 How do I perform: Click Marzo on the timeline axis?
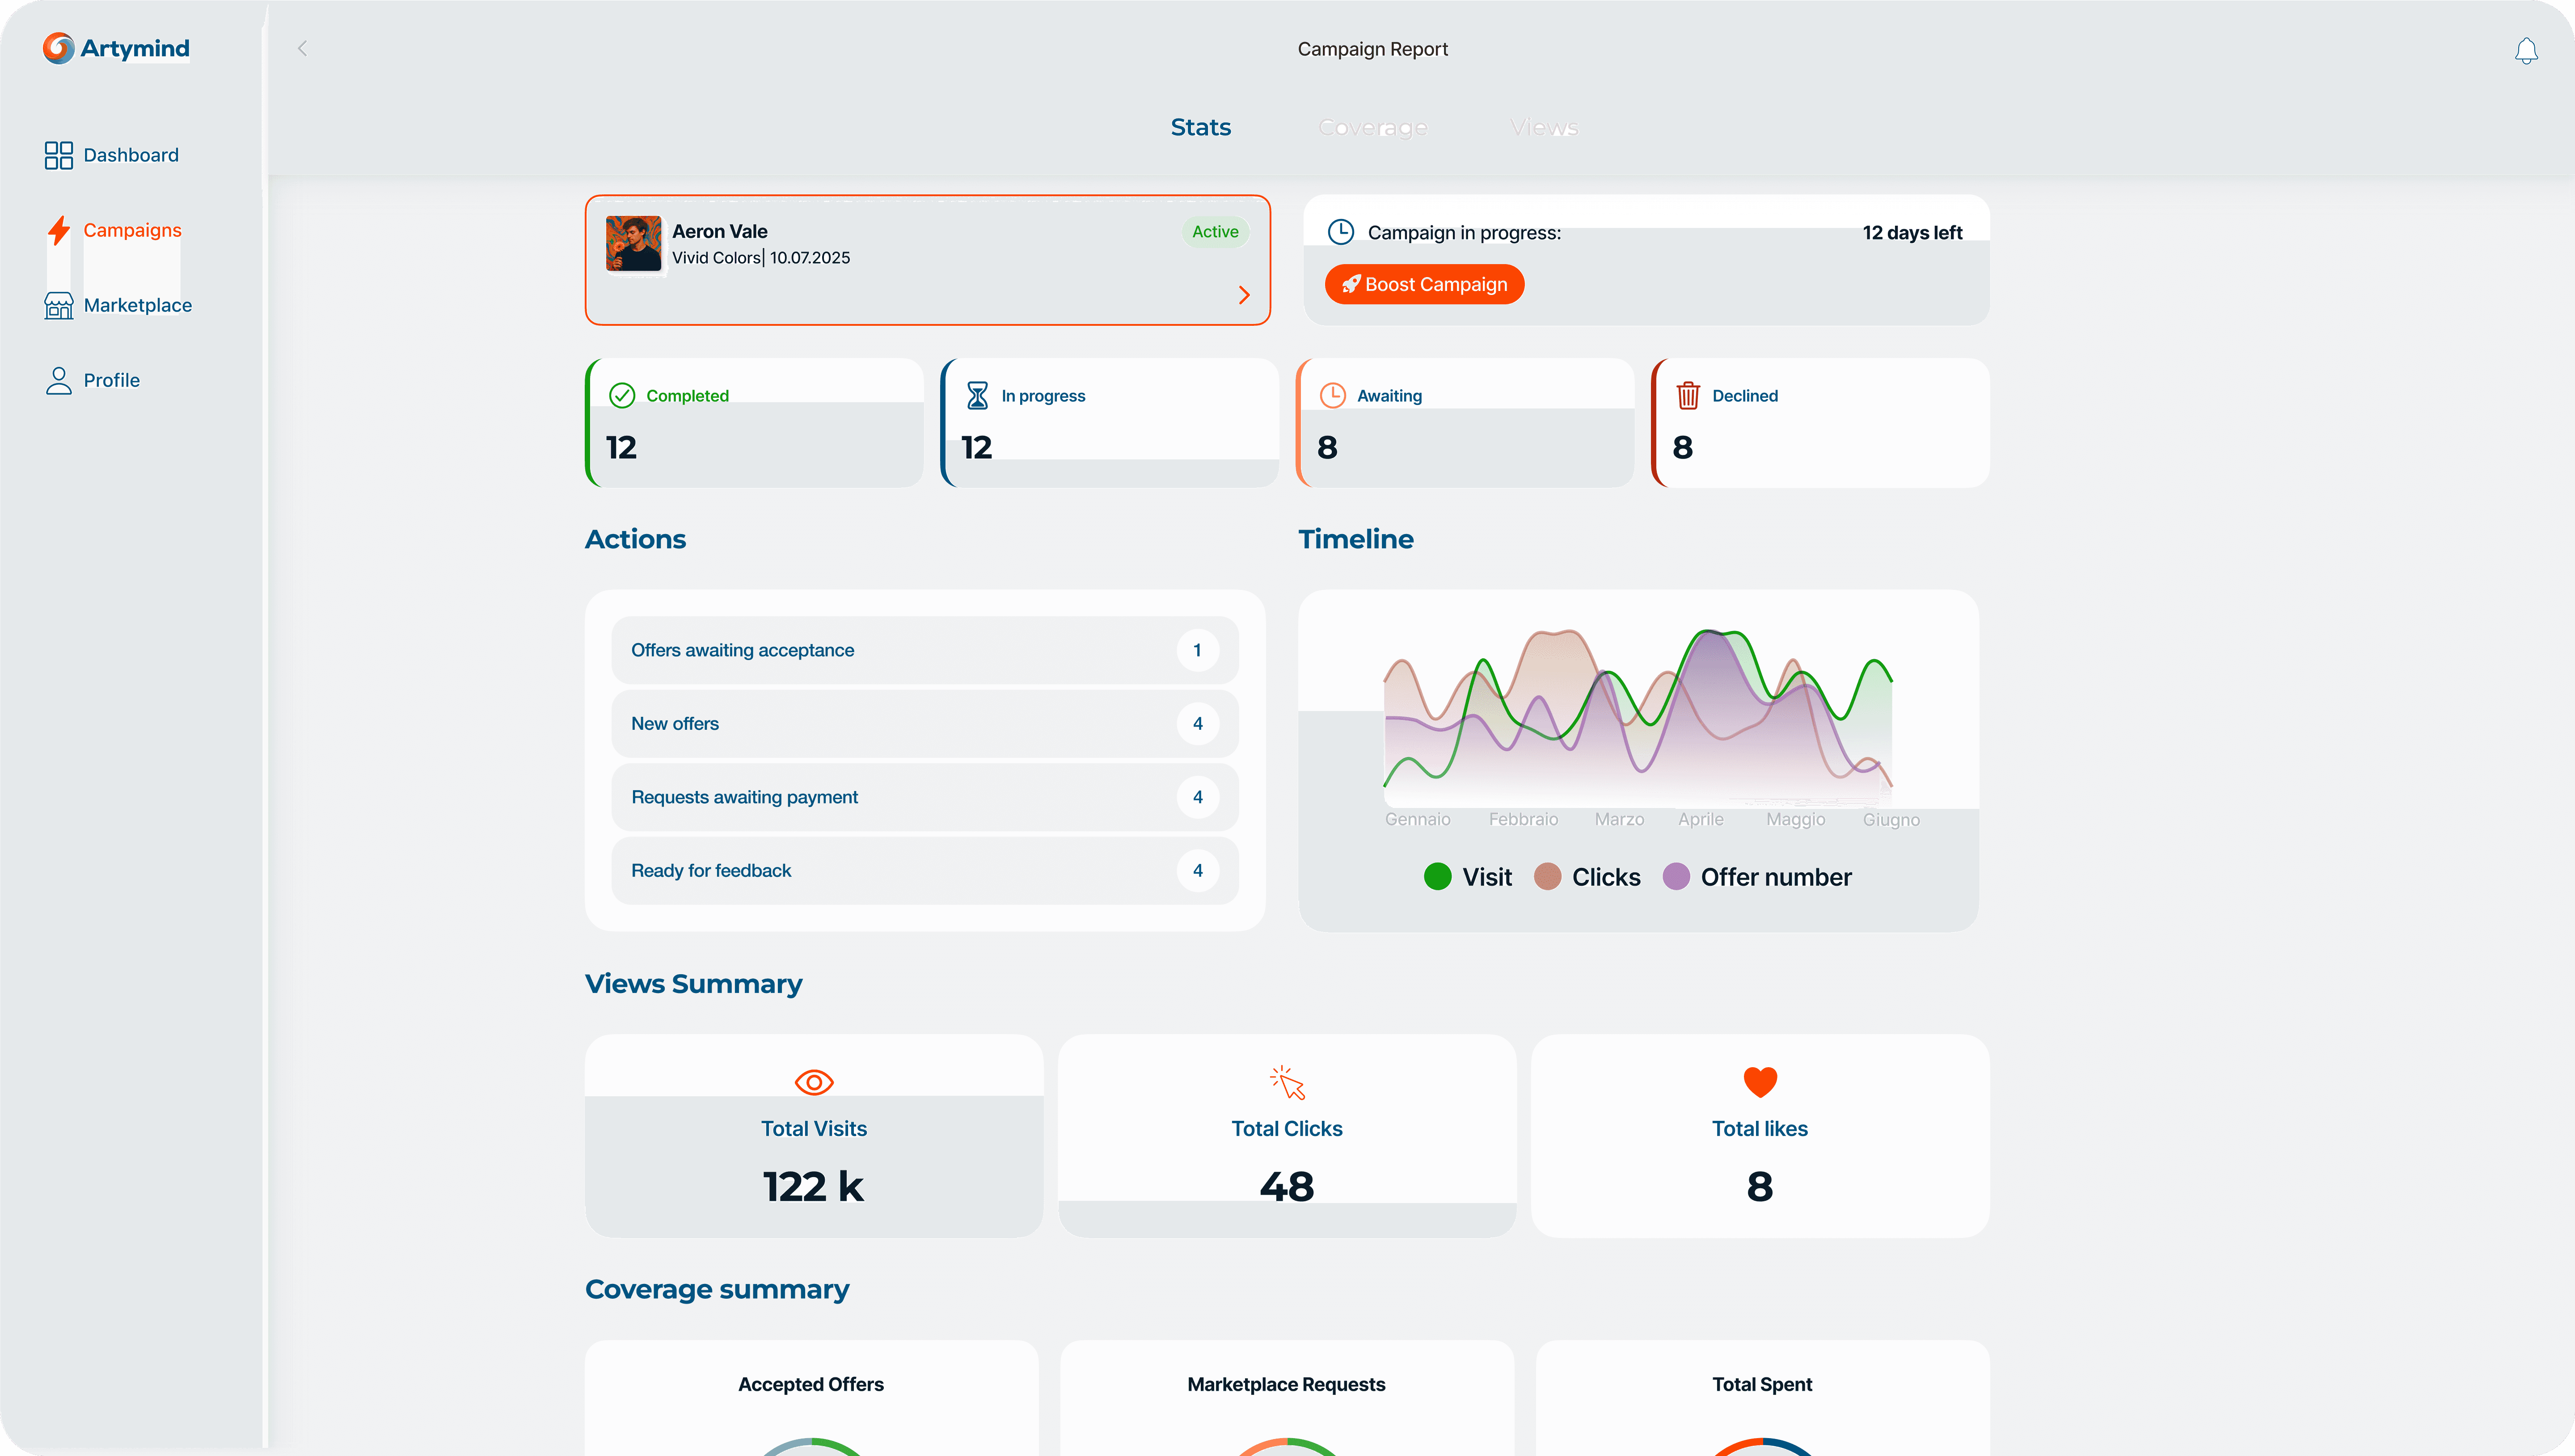[x=1619, y=820]
